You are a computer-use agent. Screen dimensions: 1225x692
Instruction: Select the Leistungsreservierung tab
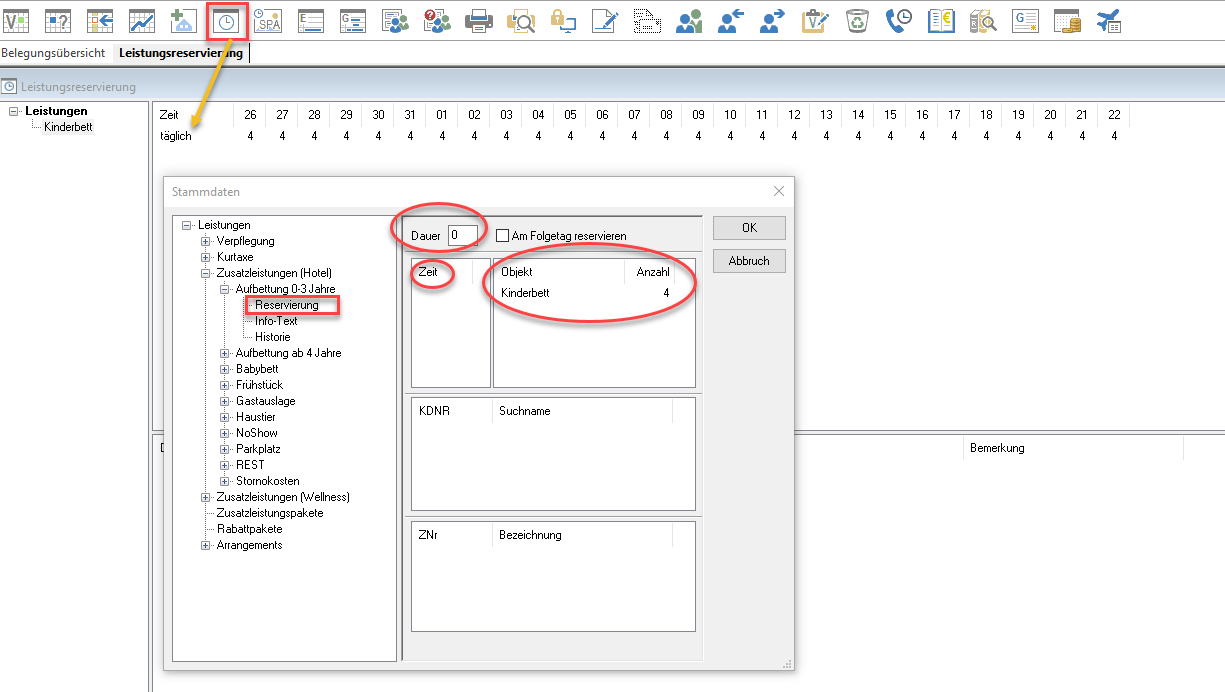coord(180,53)
